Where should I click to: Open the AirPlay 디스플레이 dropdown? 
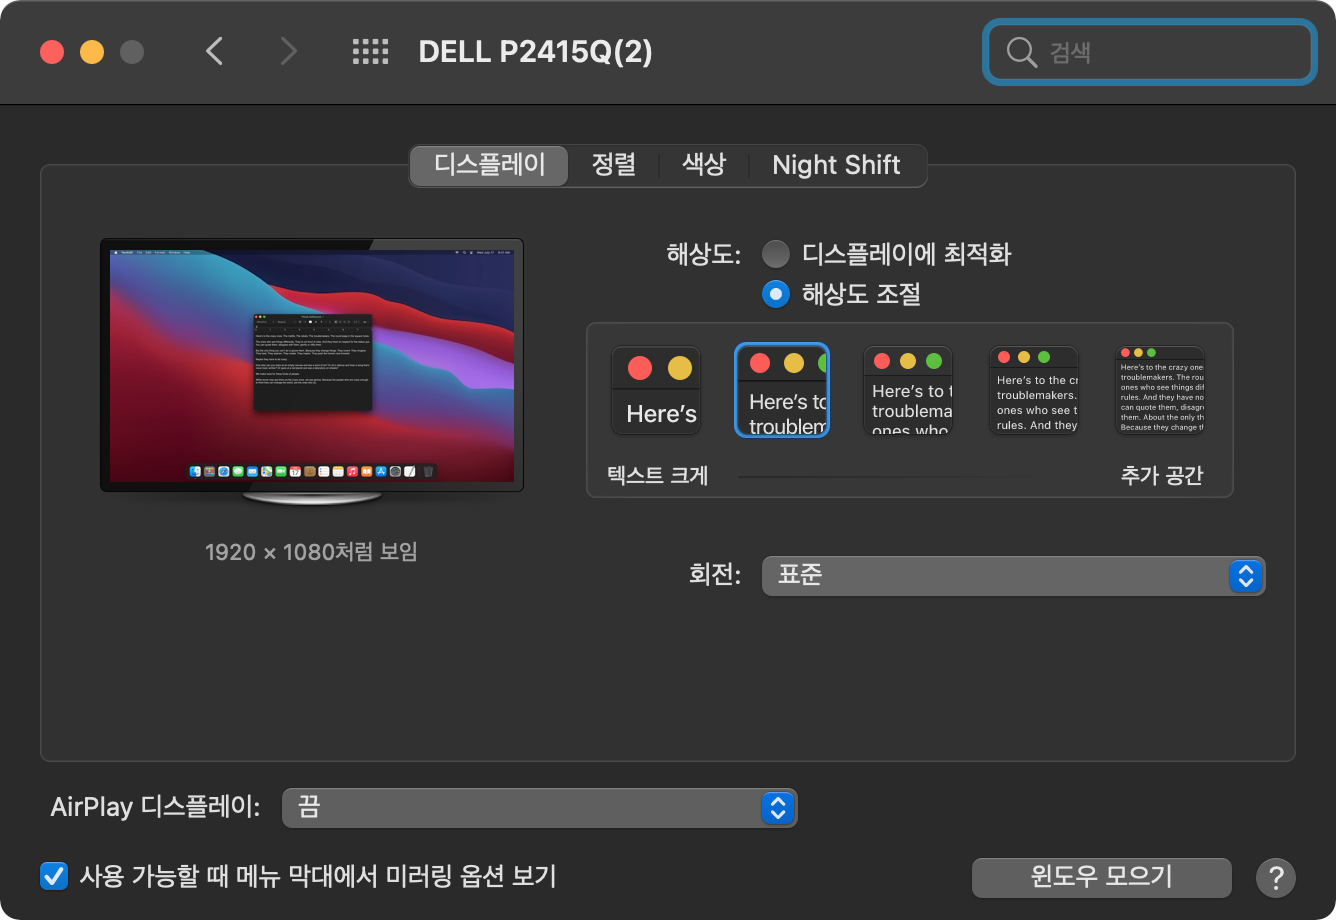pyautogui.click(x=539, y=807)
